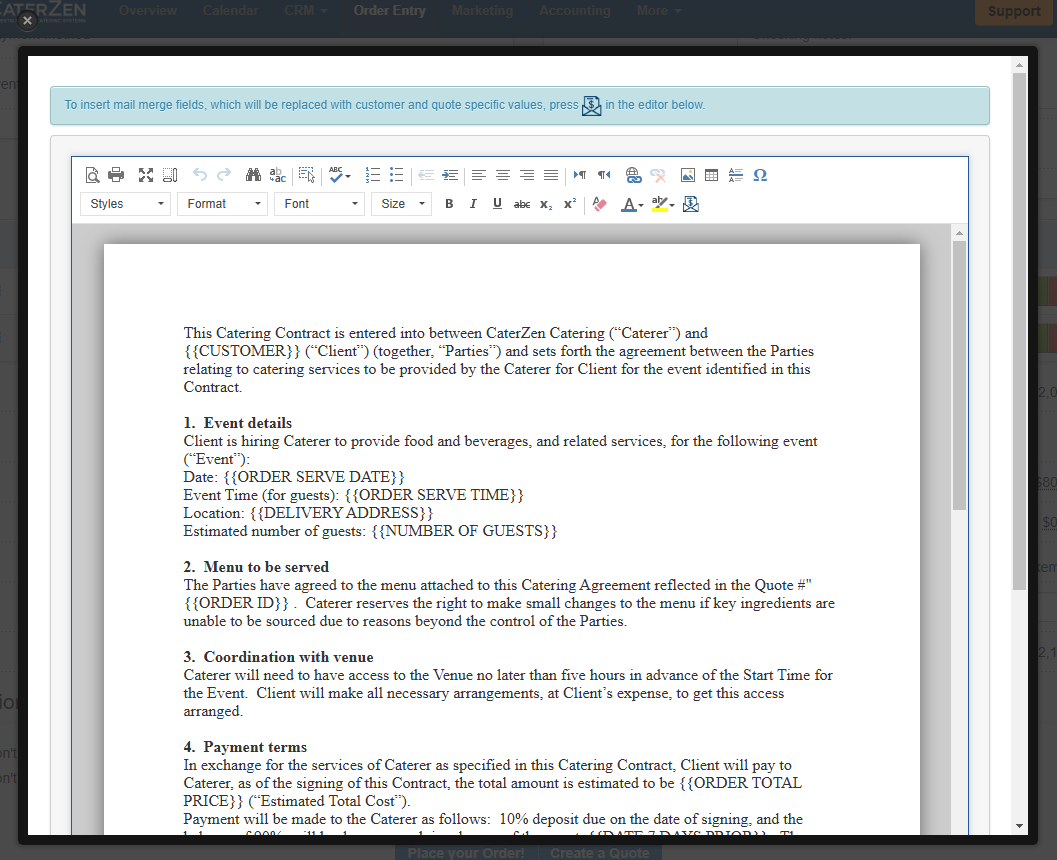Open the spell check dropdown
The width and height of the screenshot is (1057, 860).
point(340,175)
